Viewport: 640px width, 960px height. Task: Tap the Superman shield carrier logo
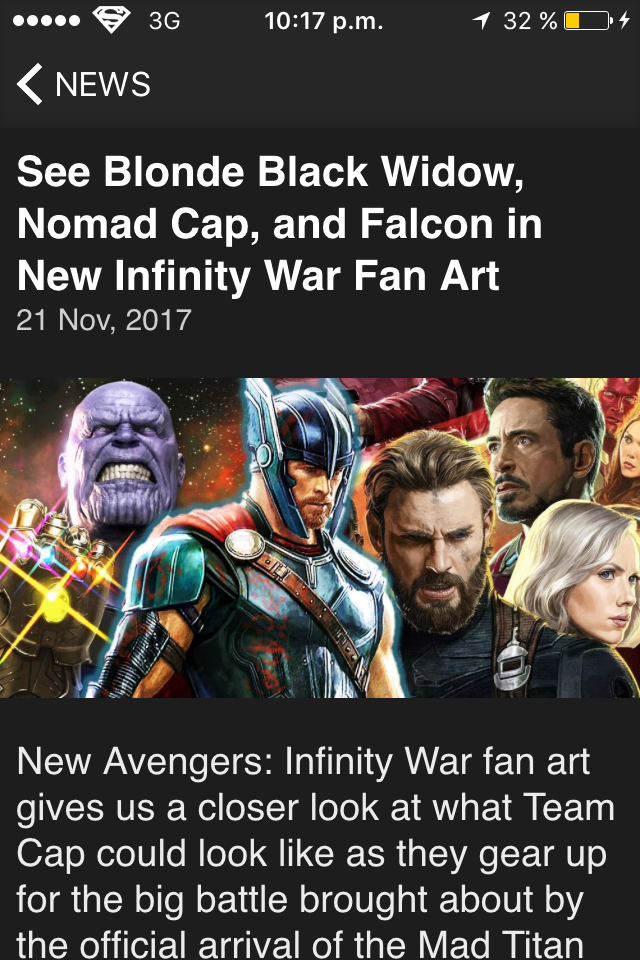pos(111,20)
